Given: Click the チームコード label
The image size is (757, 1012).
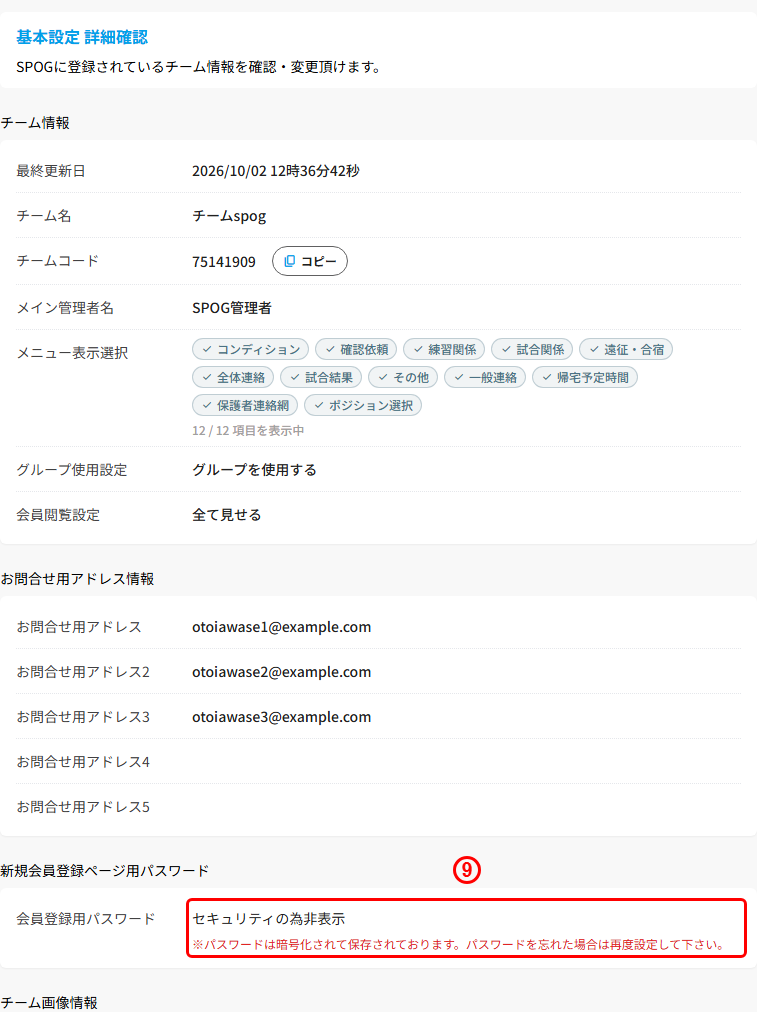Looking at the screenshot, I should tap(57, 261).
